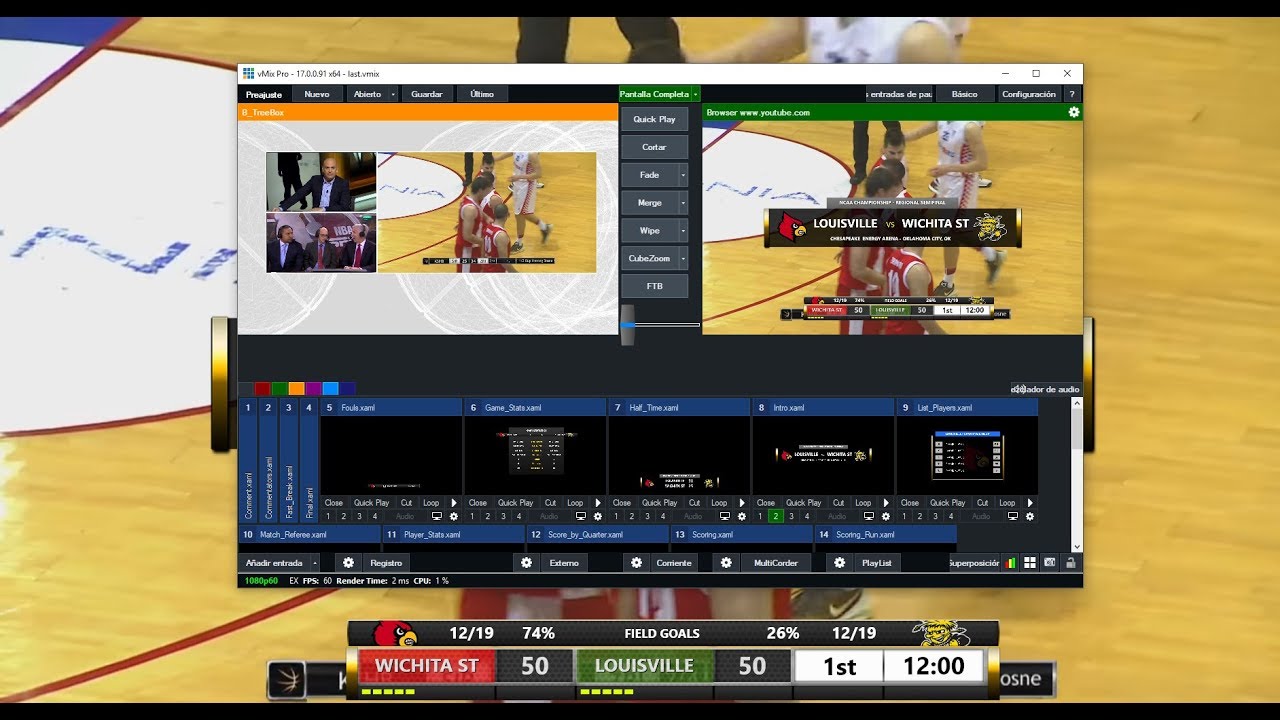1280x720 pixels.
Task: Open gear settings of the Fouls.xaml input
Action: coord(454,516)
